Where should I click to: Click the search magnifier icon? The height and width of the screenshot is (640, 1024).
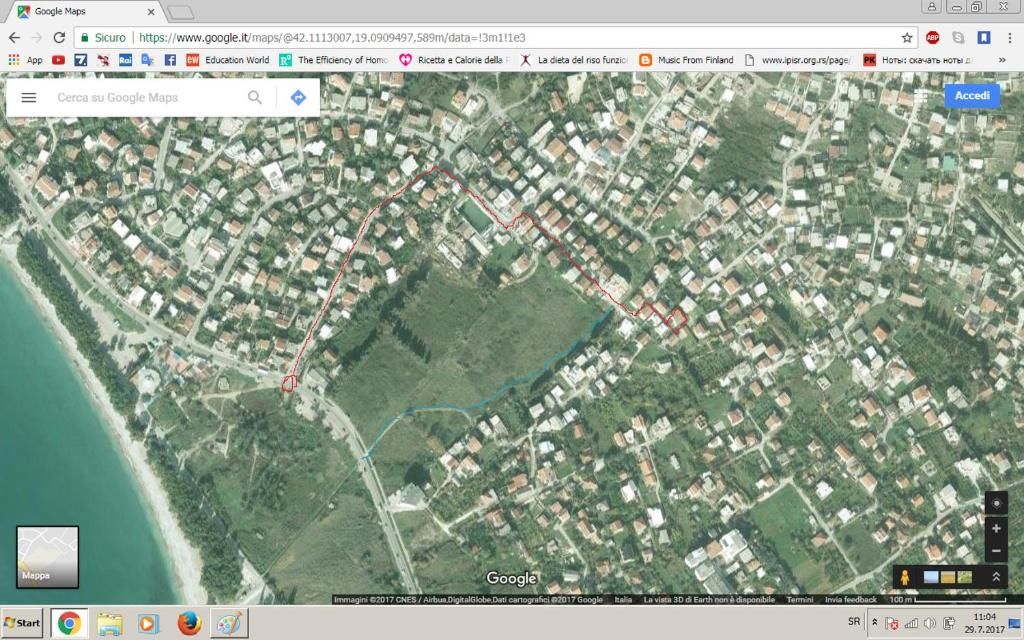pyautogui.click(x=255, y=97)
